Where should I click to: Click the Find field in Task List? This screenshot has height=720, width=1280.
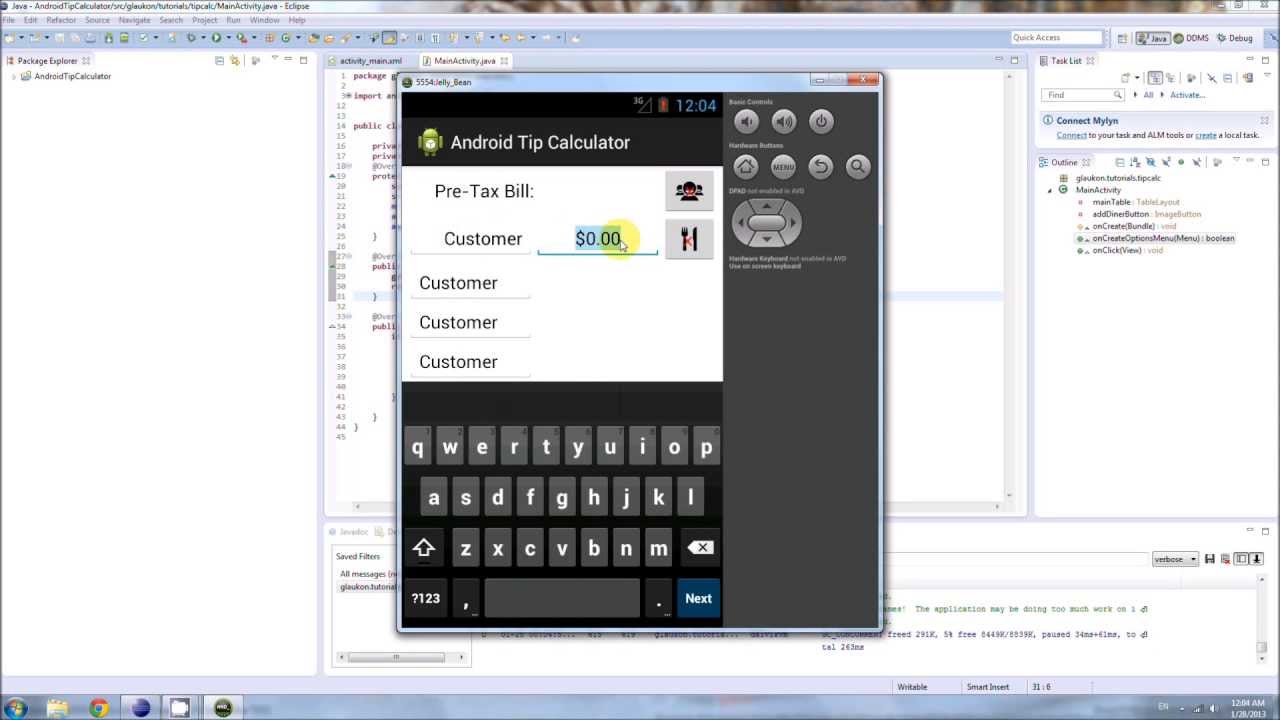point(1083,95)
